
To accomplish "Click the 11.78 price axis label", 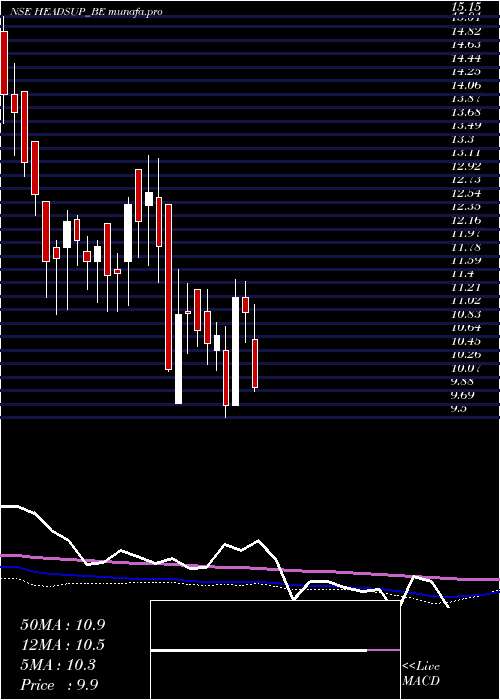I will point(466,247).
